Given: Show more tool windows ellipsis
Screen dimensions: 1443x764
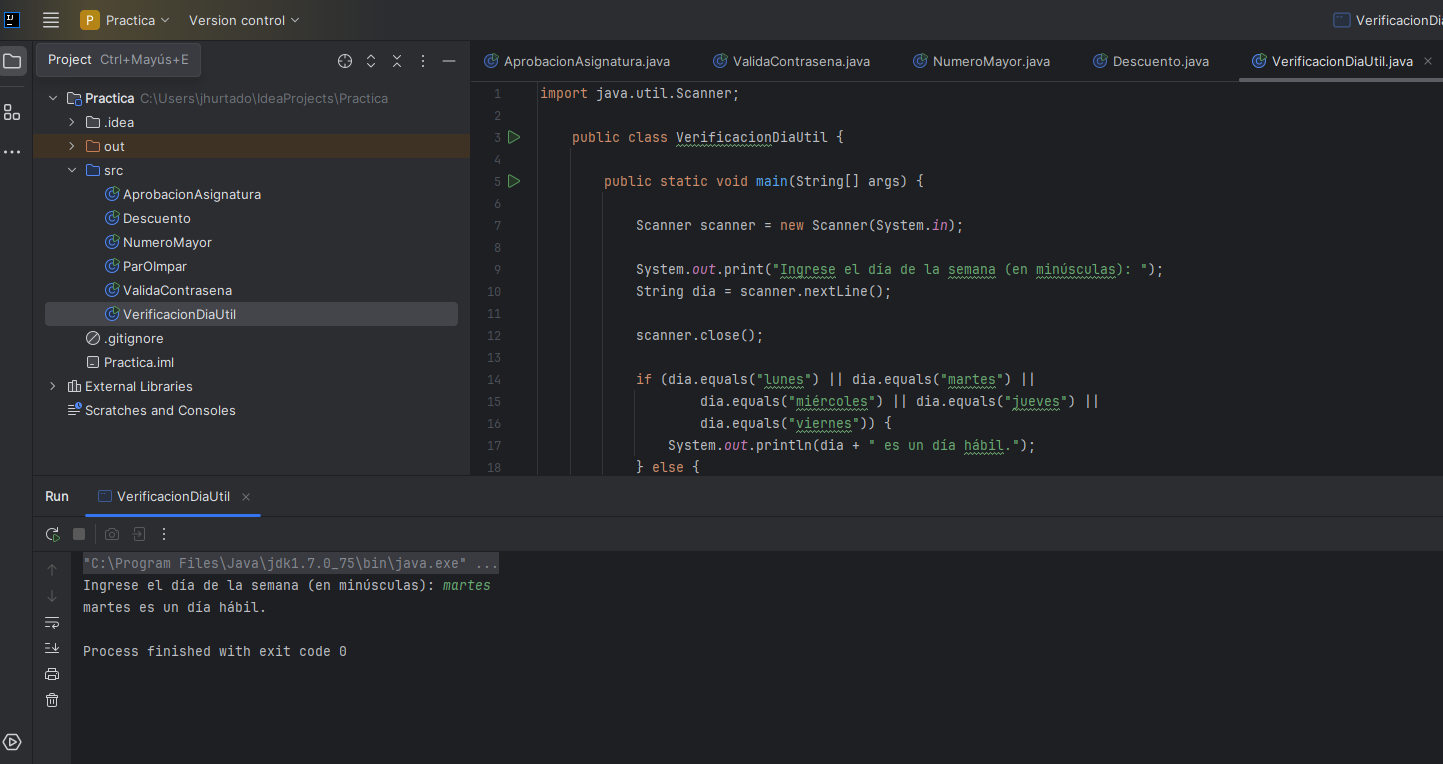Looking at the screenshot, I should [x=12, y=152].
